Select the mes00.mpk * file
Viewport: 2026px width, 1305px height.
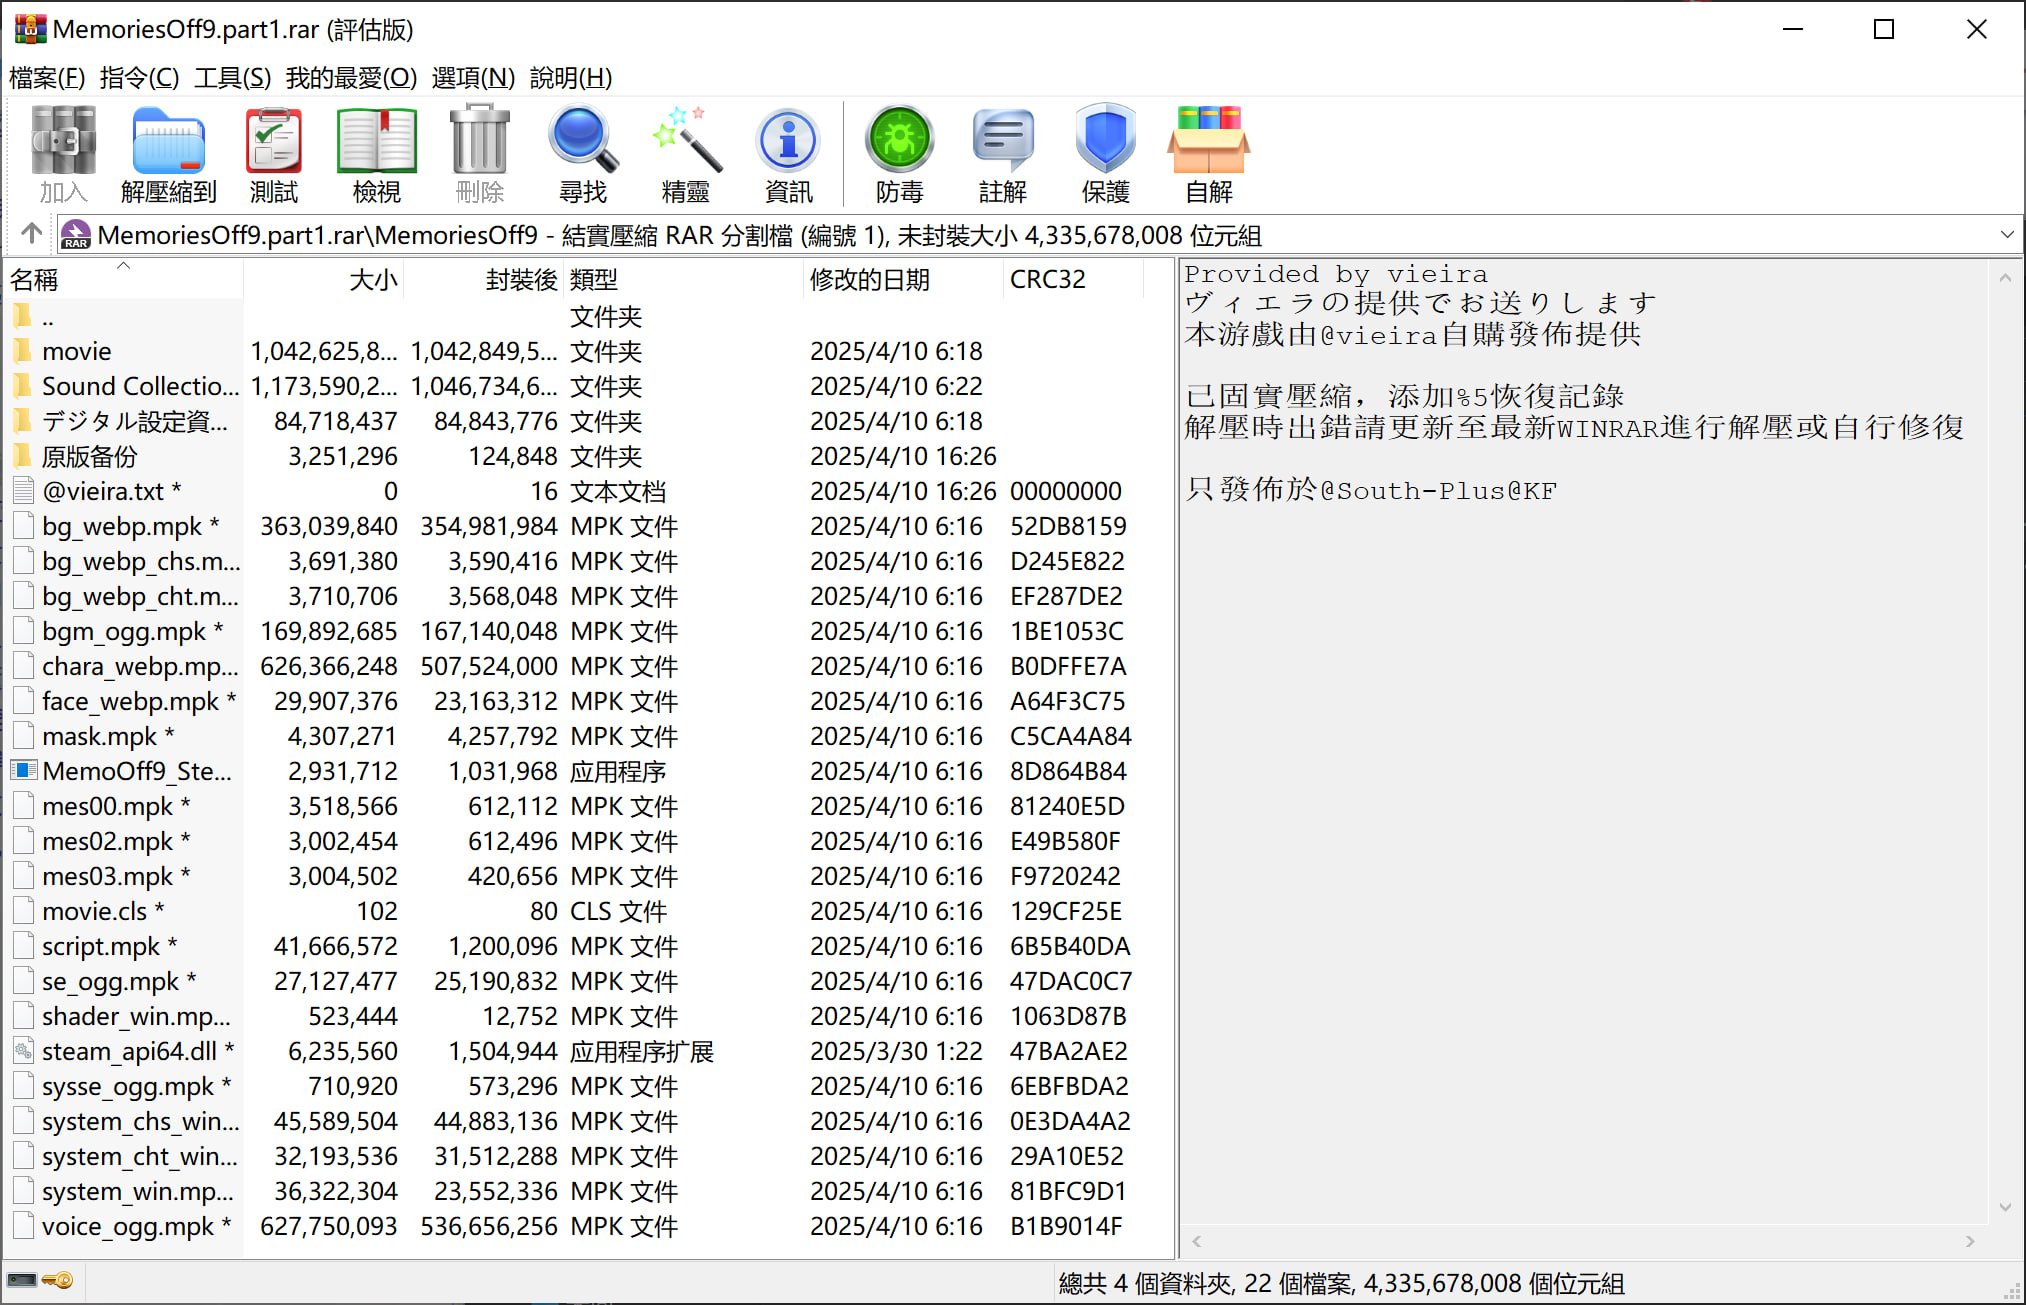pos(116,806)
